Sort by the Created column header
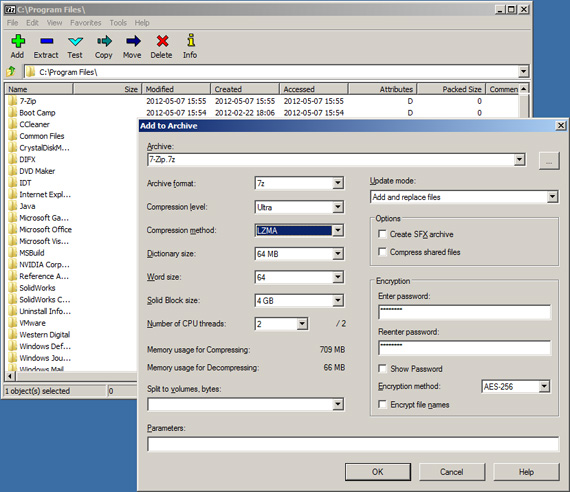The width and height of the screenshot is (570, 492). [x=245, y=89]
